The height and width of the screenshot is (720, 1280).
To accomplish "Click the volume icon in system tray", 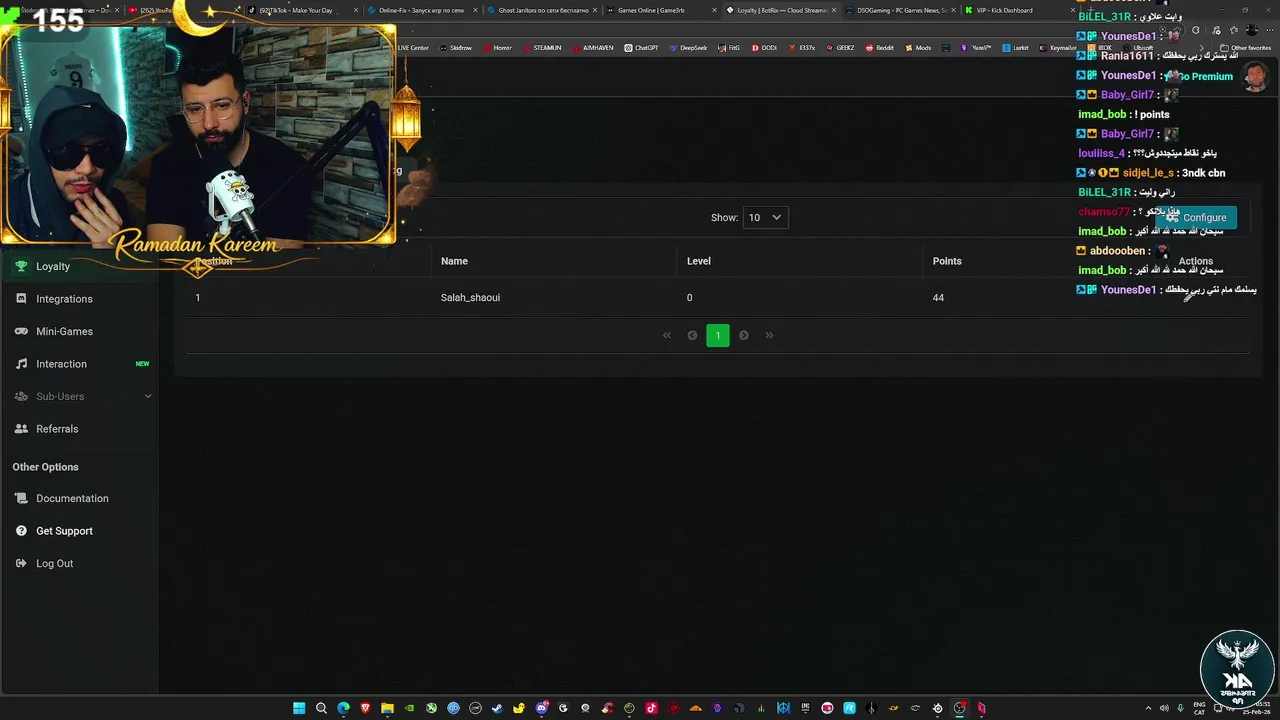I will [1164, 708].
